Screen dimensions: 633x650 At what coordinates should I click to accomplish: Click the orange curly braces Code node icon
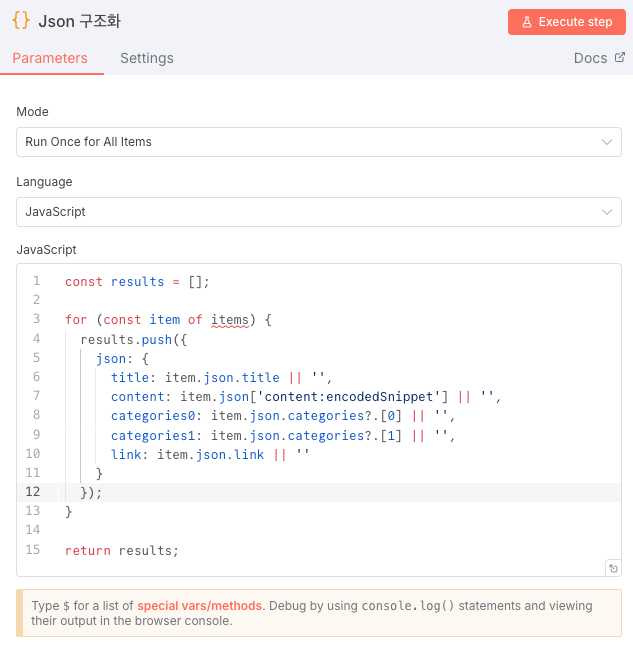tap(21, 21)
